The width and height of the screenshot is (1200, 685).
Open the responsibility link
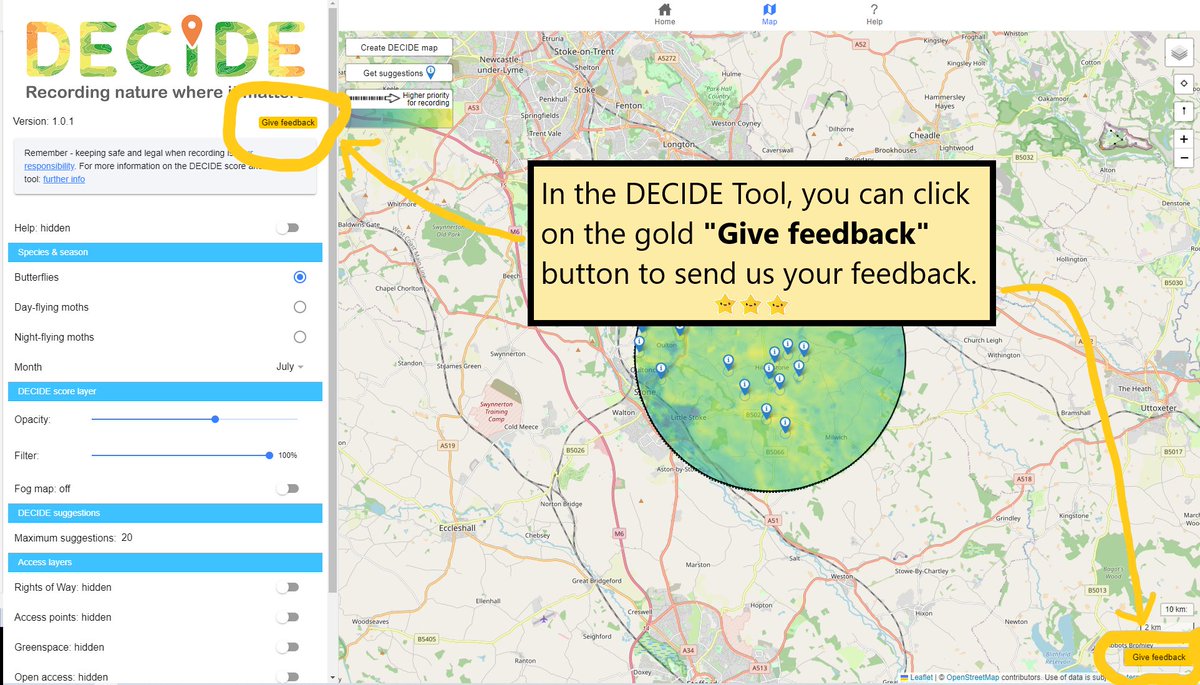click(48, 166)
